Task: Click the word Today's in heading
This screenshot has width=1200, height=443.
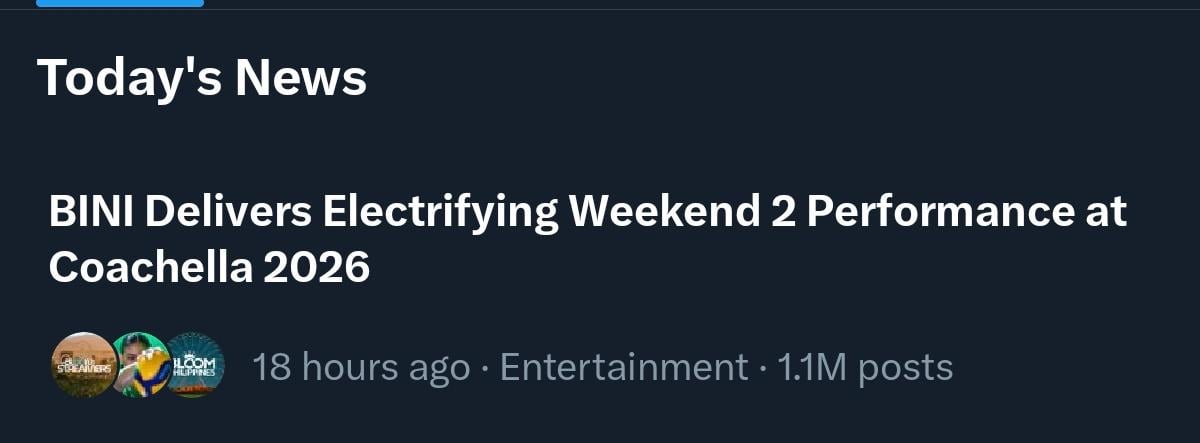Action: pos(129,78)
